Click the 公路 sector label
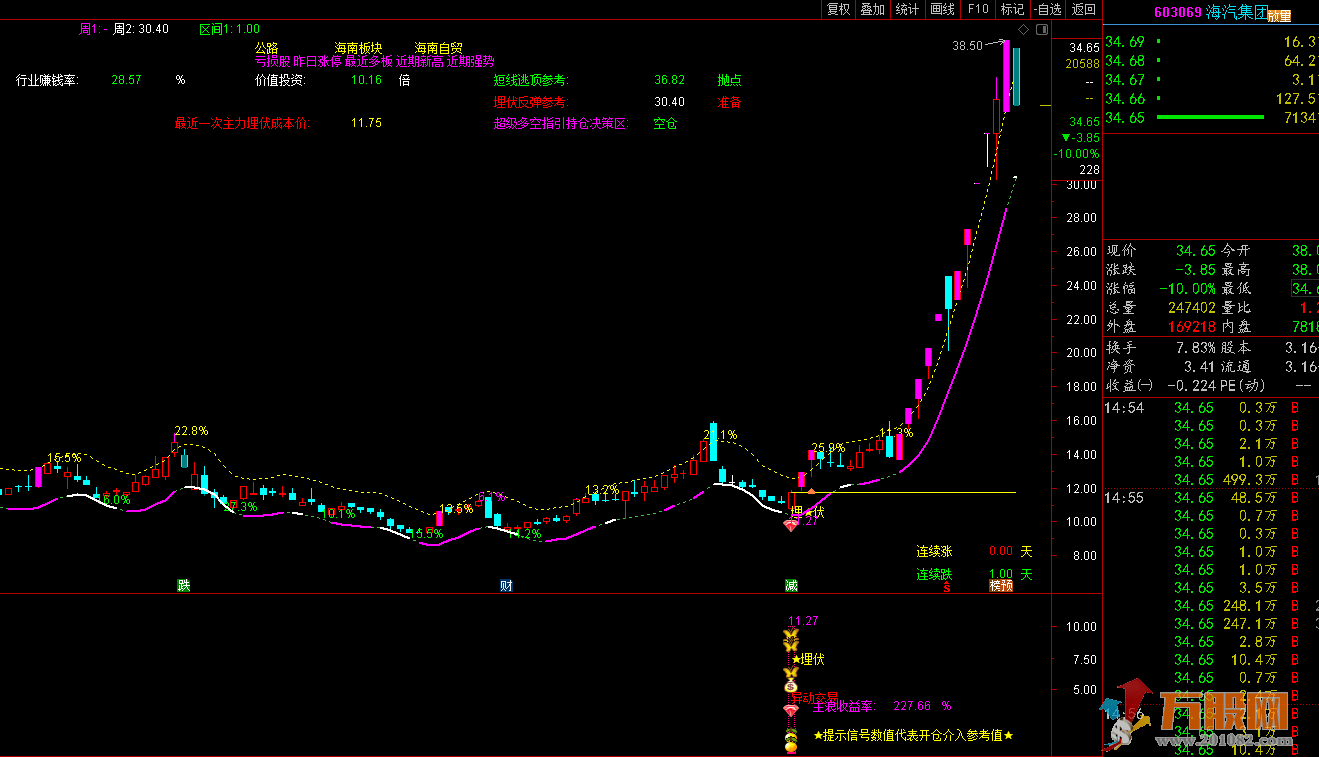 [267, 48]
